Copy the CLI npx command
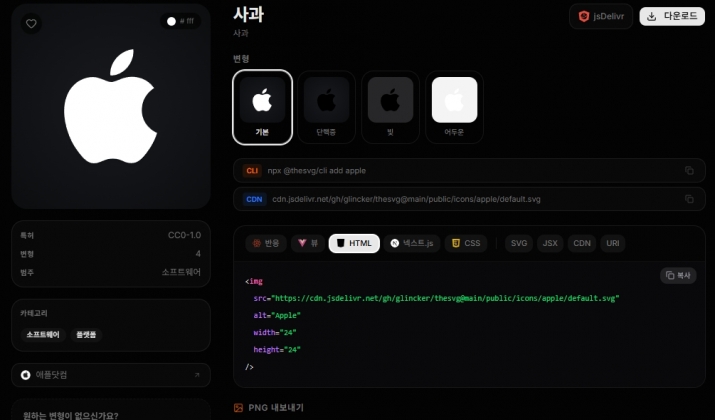Viewport: 715px width, 420px height. coord(689,171)
